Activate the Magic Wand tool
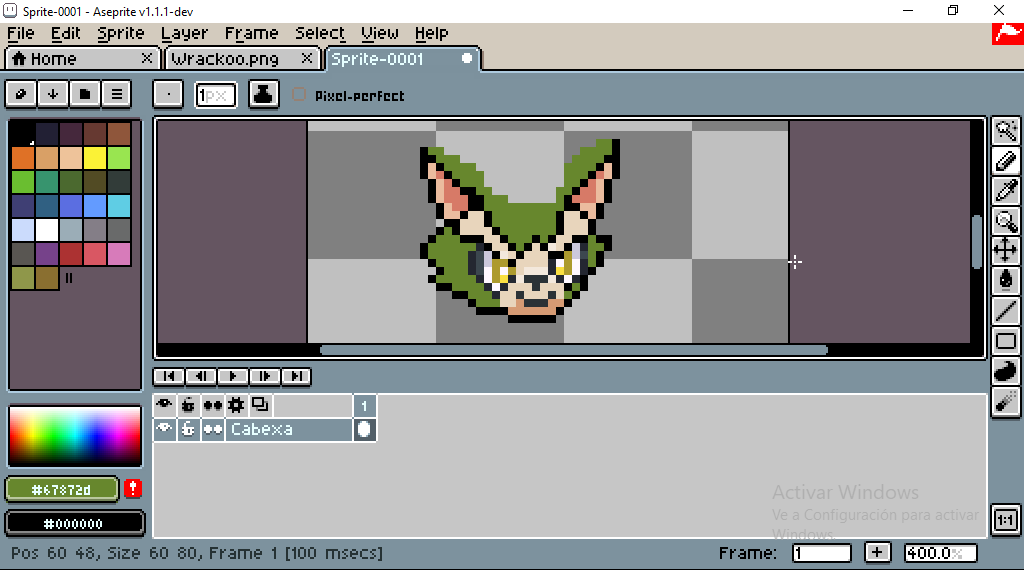This screenshot has height=570, width=1024. 1006,130
